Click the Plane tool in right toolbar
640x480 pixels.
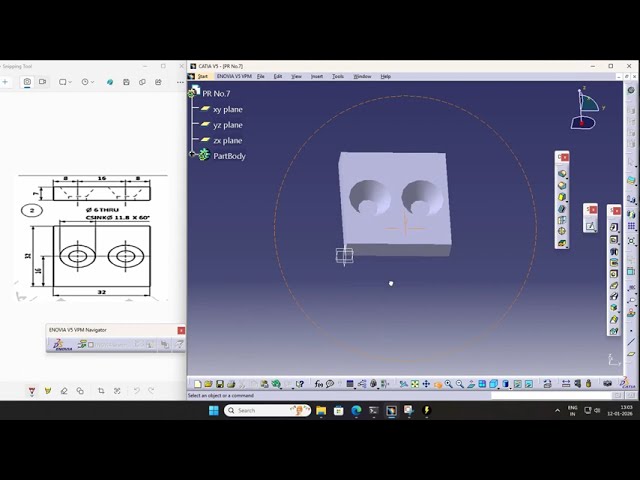coord(631,354)
